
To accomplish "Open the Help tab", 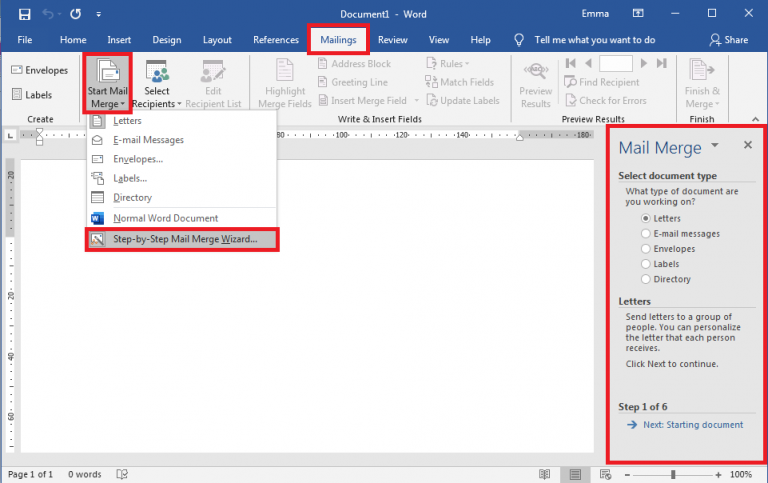I will 480,40.
